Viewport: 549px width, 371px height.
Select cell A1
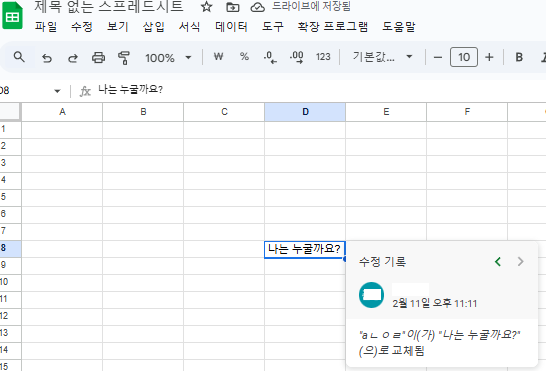62,130
